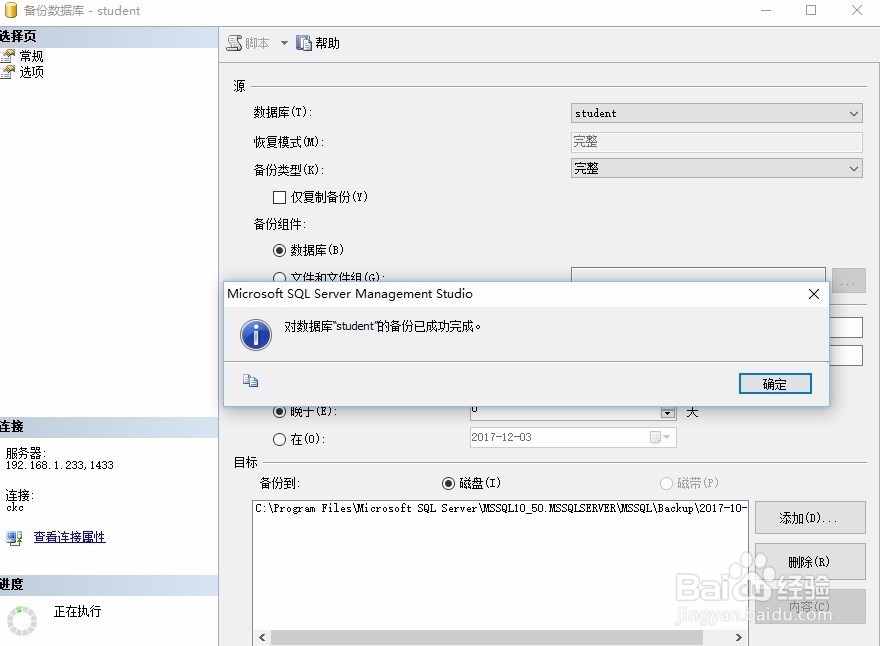Select 晚于(E) radio button

pos(279,411)
